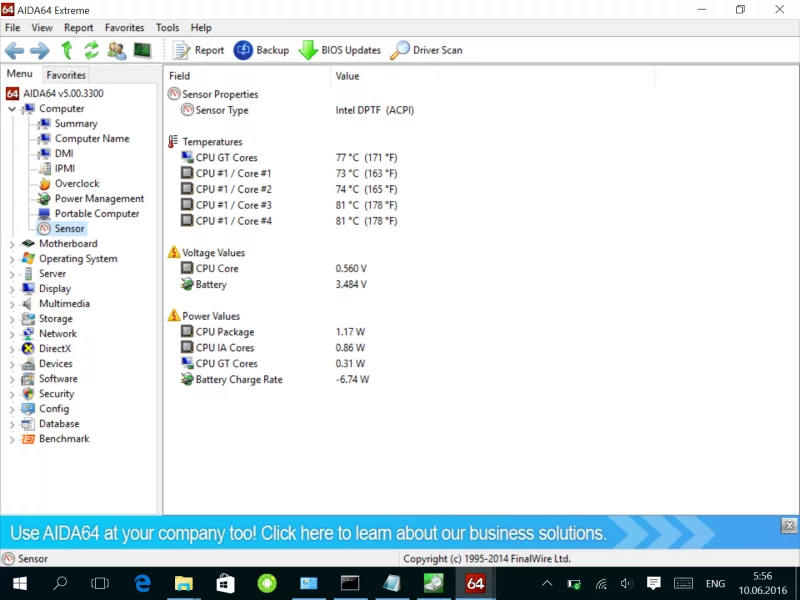Click the Voltage Values warning icon
Viewport: 800px width, 600px height.
pyautogui.click(x=174, y=252)
